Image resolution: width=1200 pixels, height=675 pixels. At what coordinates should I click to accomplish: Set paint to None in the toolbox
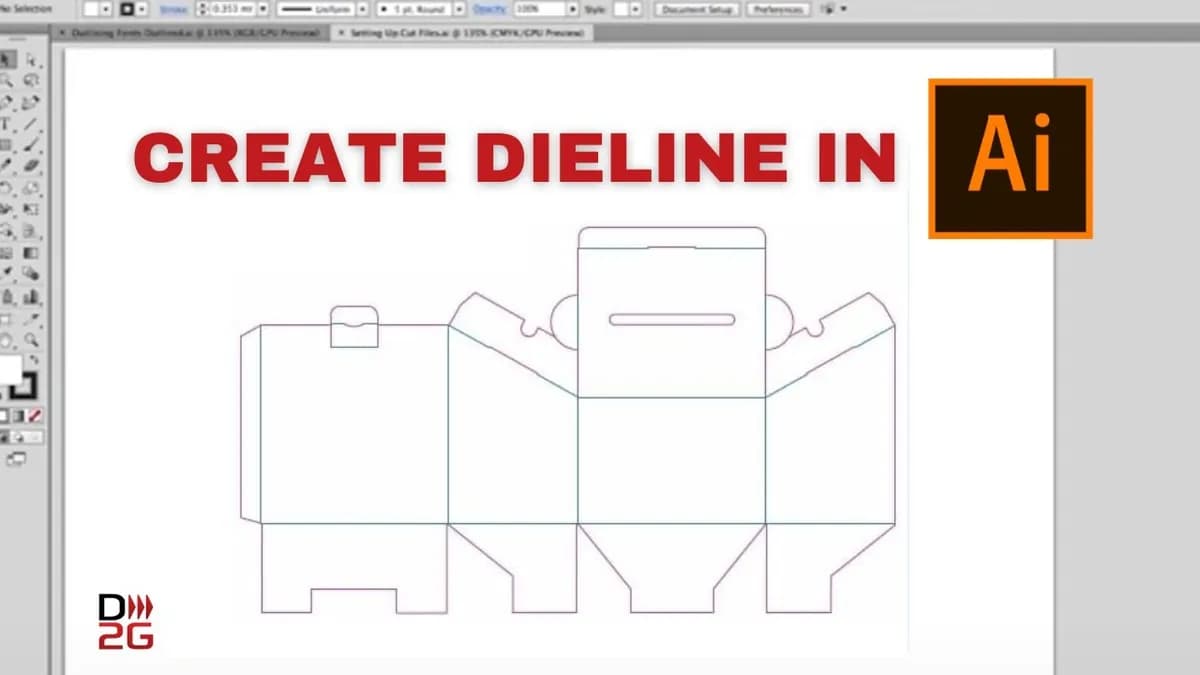click(x=35, y=415)
